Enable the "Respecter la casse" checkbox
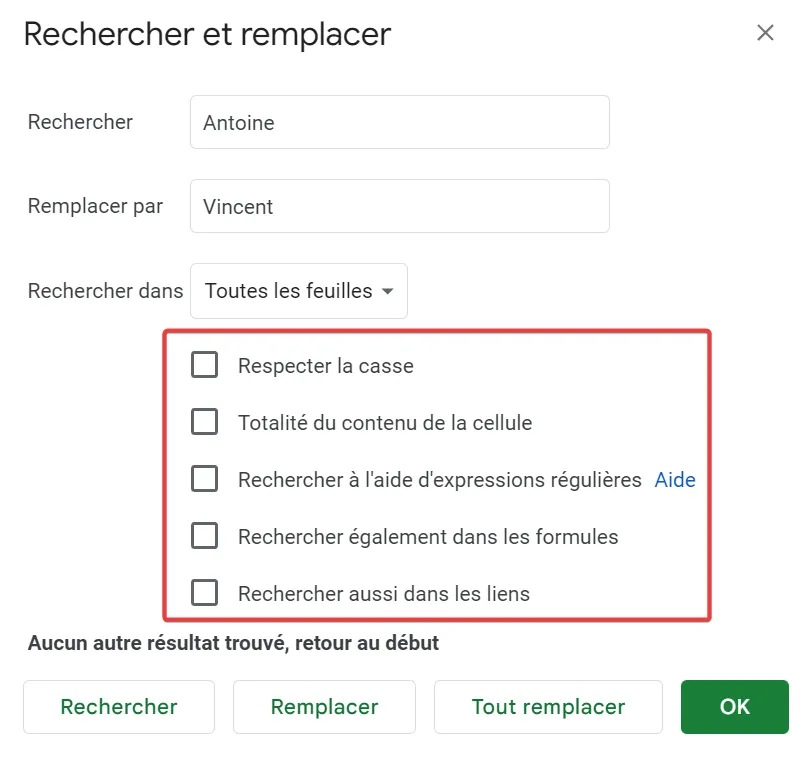 (x=204, y=365)
